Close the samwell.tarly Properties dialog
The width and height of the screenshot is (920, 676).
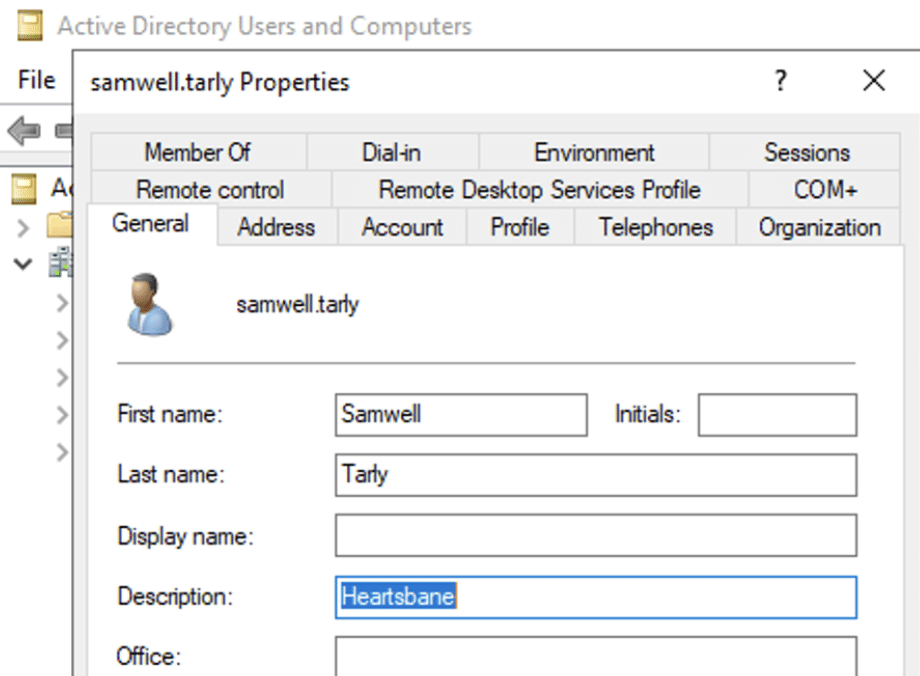[x=873, y=81]
